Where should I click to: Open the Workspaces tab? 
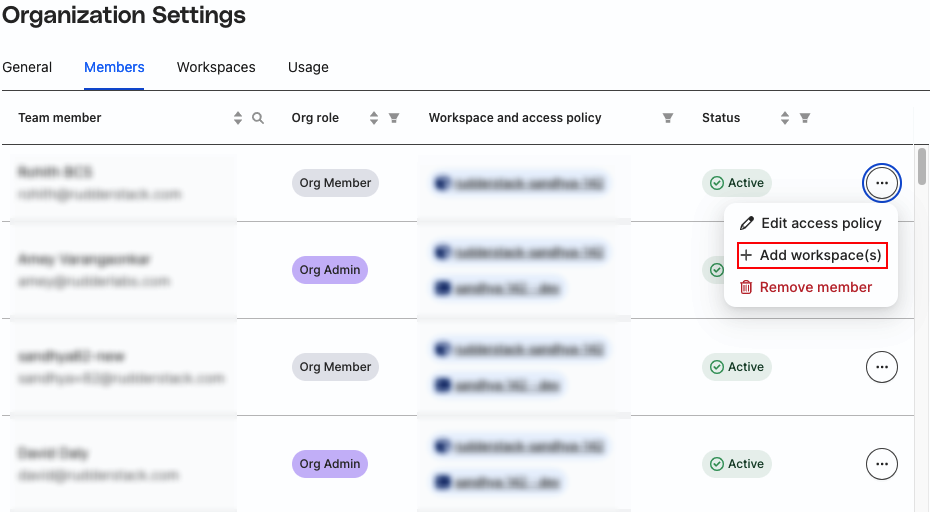pyautogui.click(x=216, y=67)
